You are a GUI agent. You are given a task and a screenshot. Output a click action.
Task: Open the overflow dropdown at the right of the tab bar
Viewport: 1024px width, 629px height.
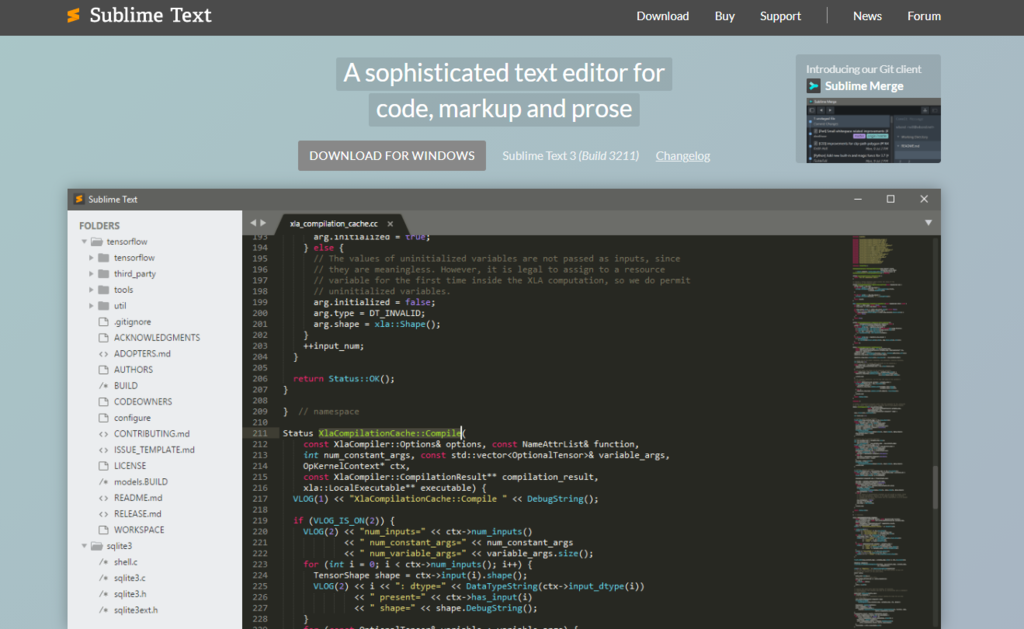coord(928,223)
